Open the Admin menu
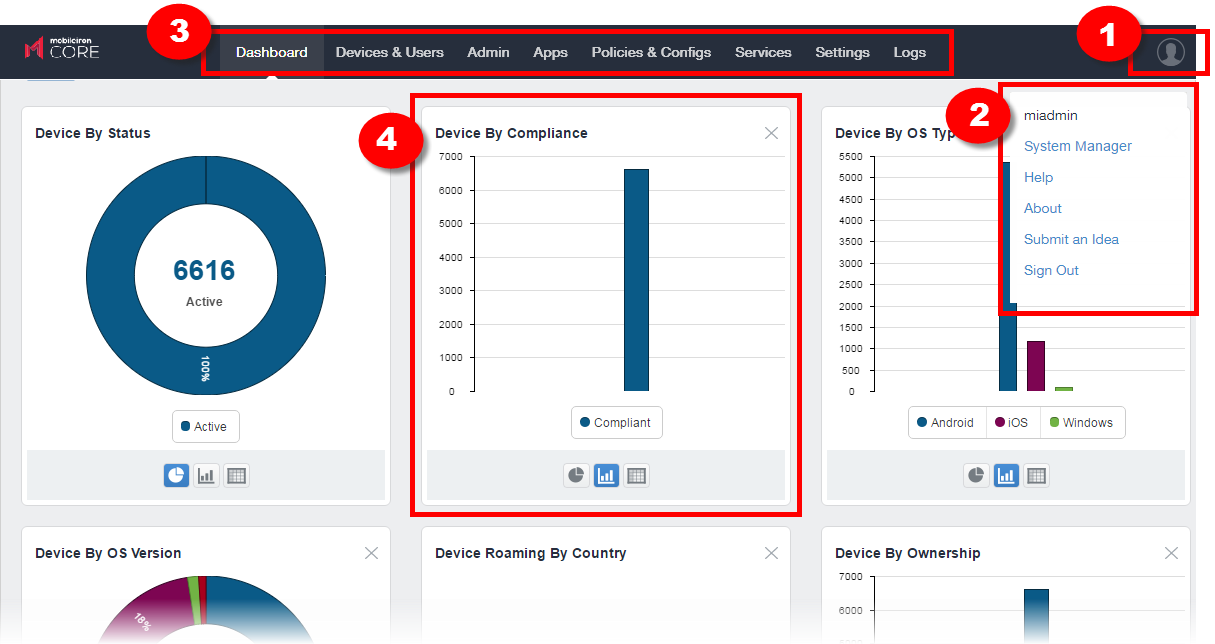The width and height of the screenshot is (1215, 644). point(488,52)
